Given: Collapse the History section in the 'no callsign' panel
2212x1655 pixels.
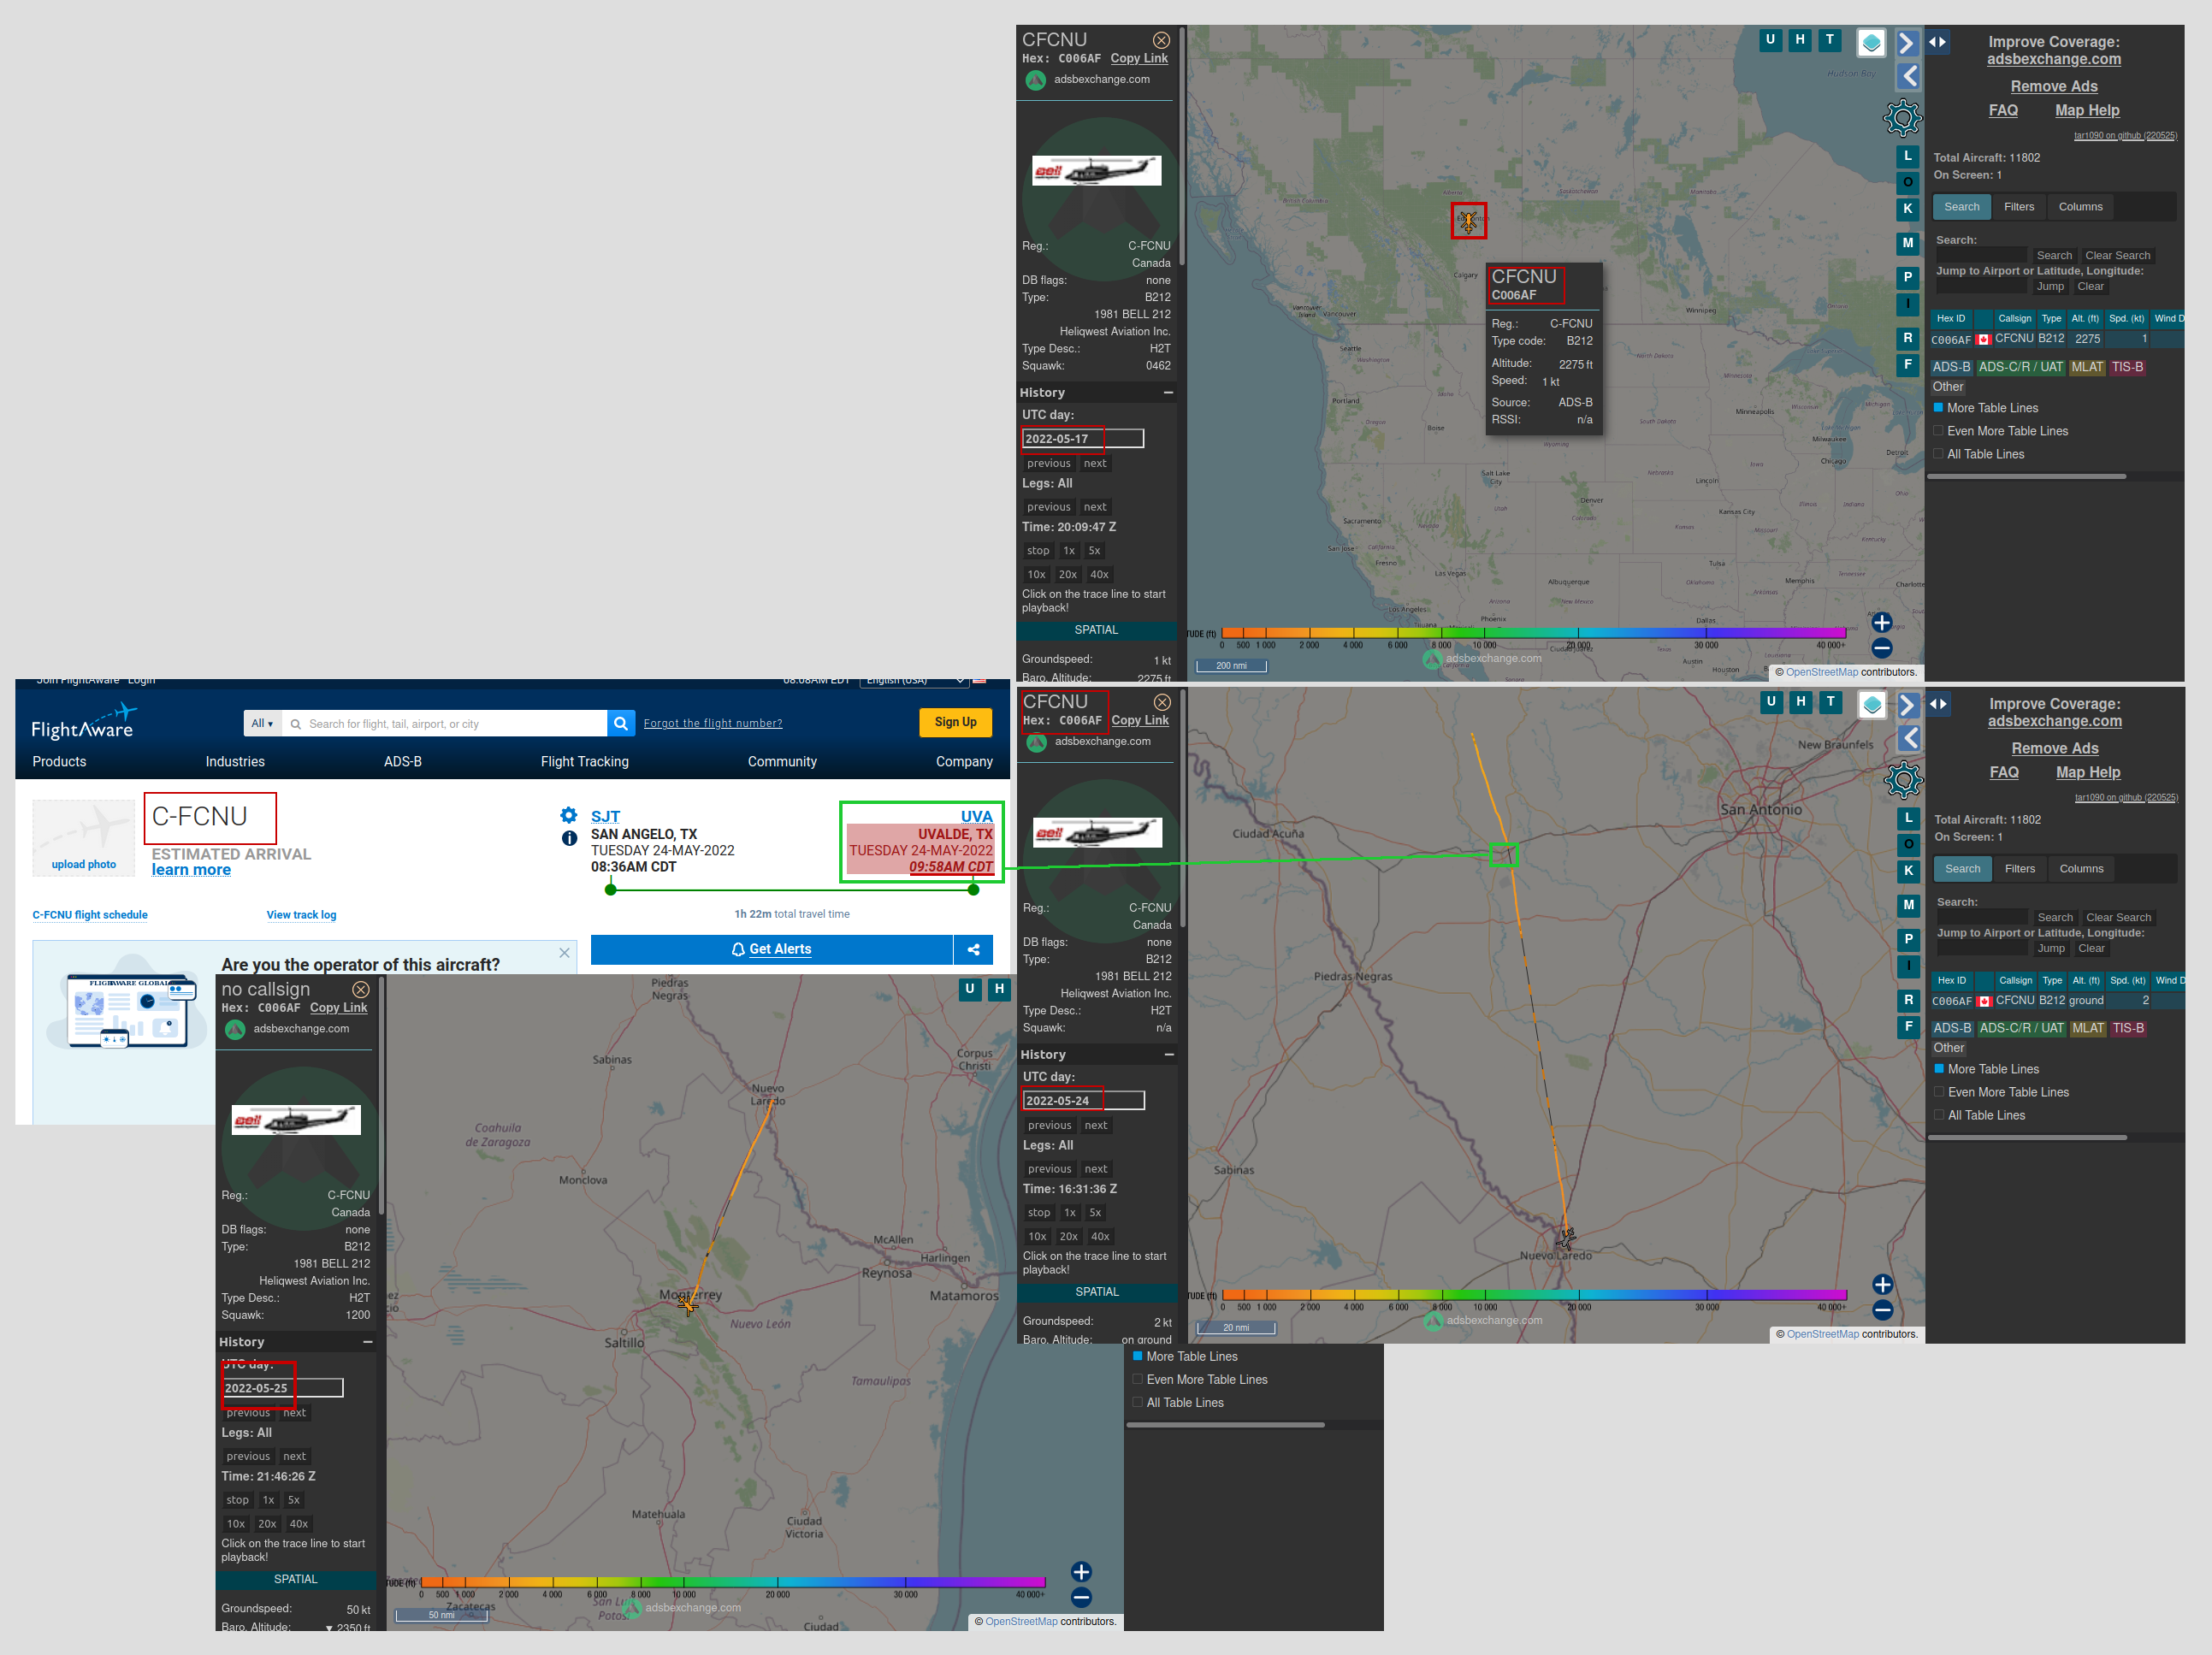Looking at the screenshot, I should tap(368, 1342).
